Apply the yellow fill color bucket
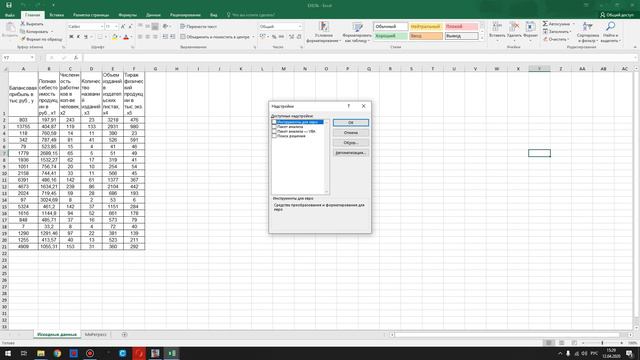 (x=115, y=37)
